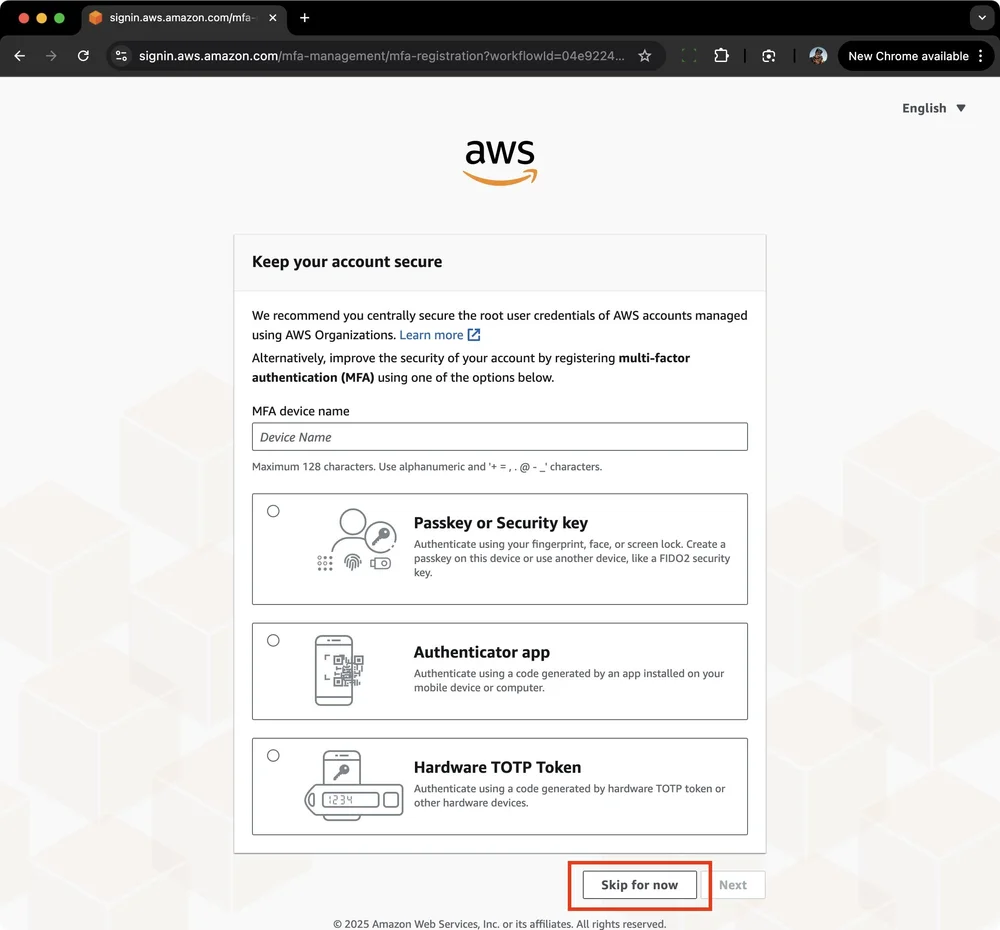The width and height of the screenshot is (1000, 930).
Task: Expand the tab search dropdown arrow
Action: coord(982,18)
